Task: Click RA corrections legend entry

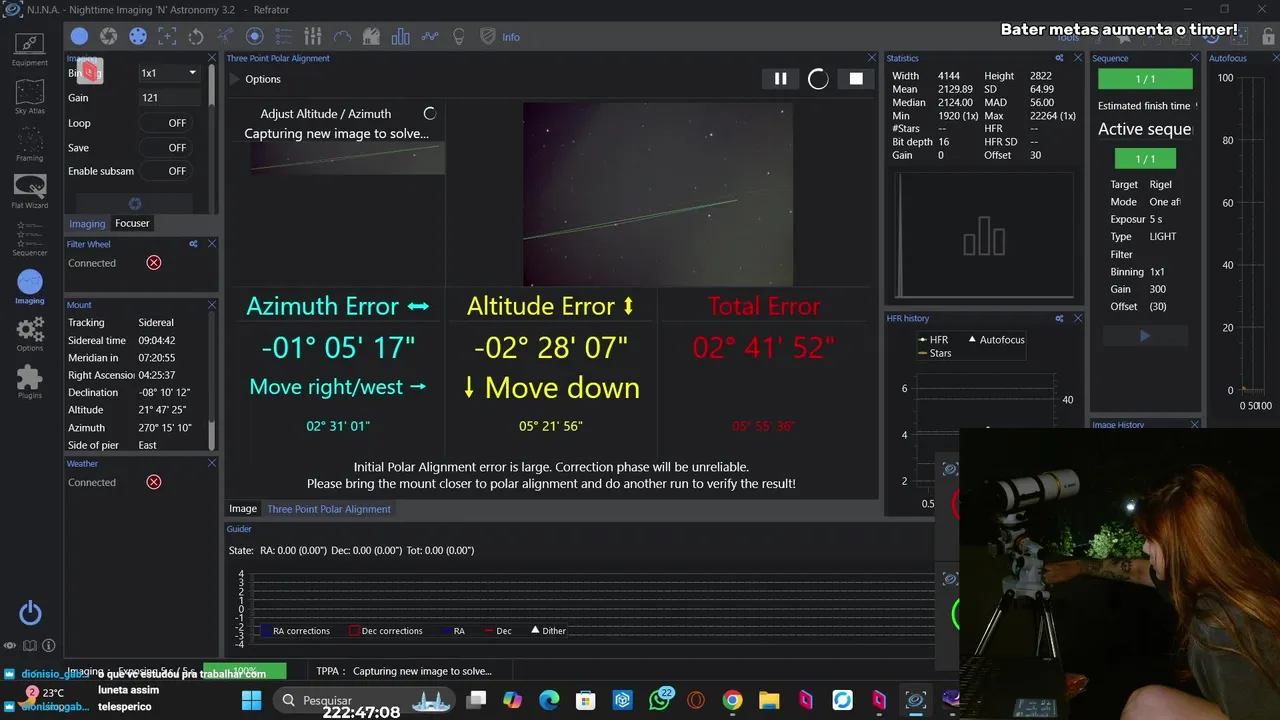Action: pyautogui.click(x=294, y=631)
